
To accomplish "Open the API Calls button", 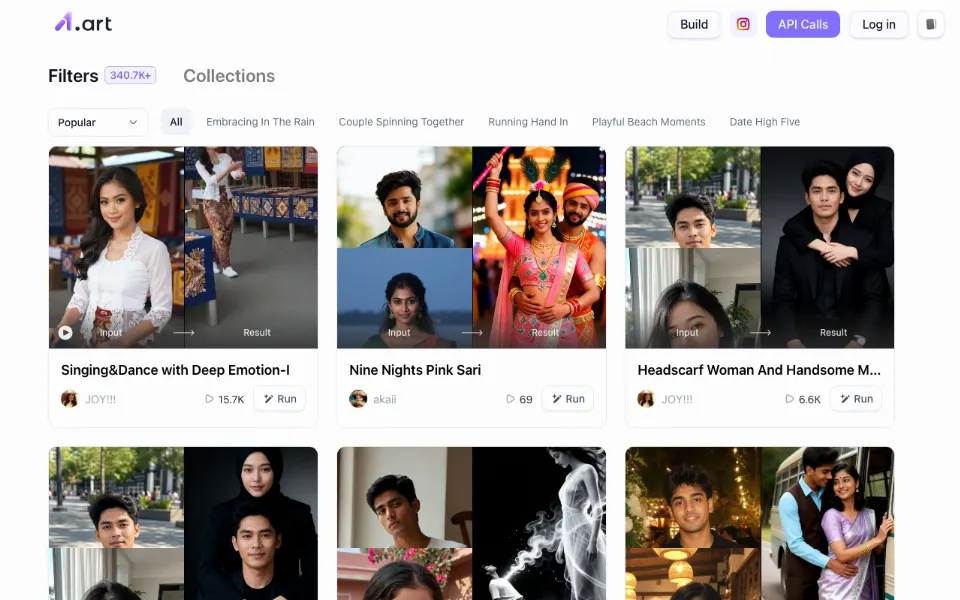I will pos(803,24).
